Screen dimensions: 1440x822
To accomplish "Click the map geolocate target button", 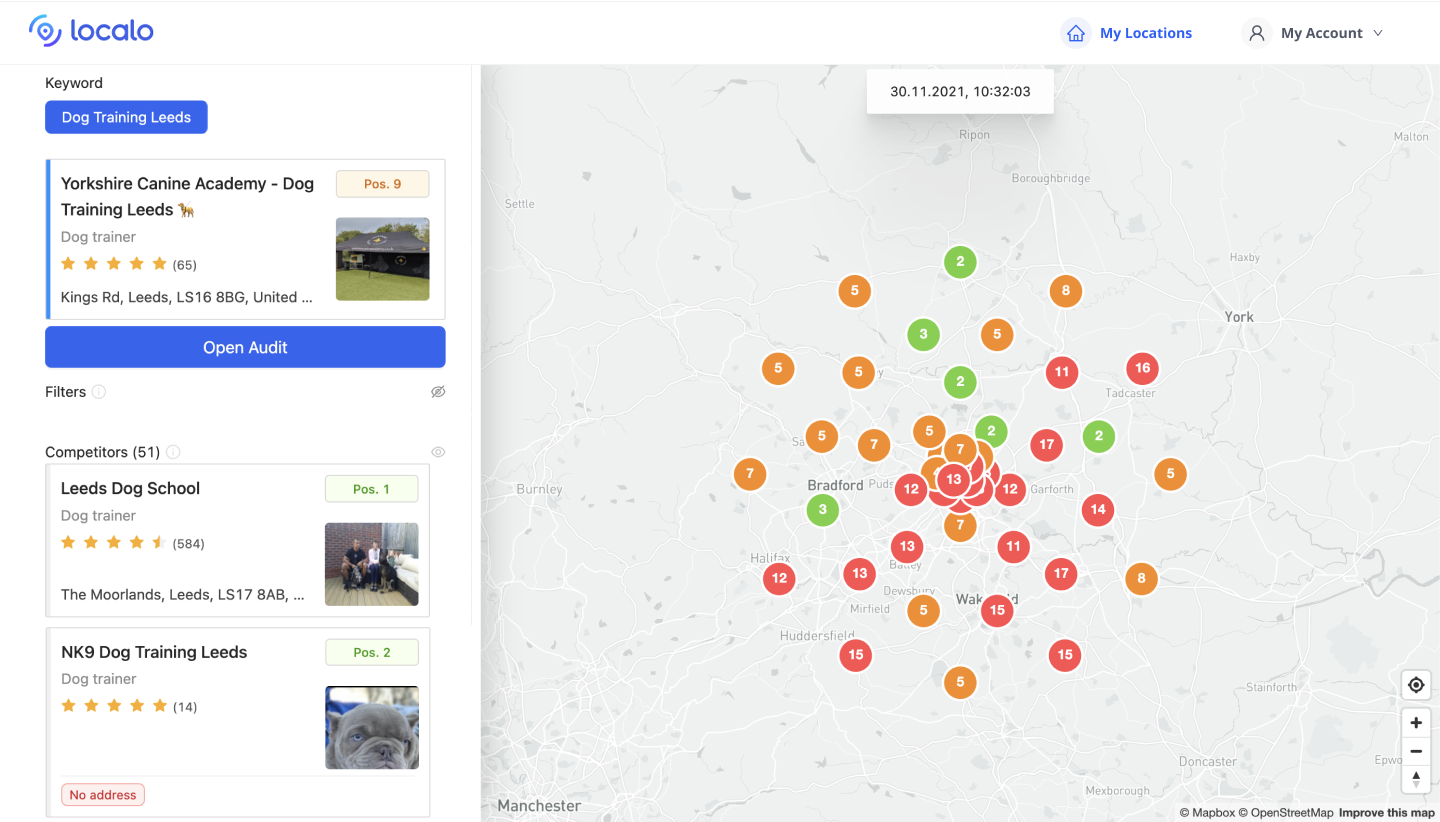I will 1416,685.
